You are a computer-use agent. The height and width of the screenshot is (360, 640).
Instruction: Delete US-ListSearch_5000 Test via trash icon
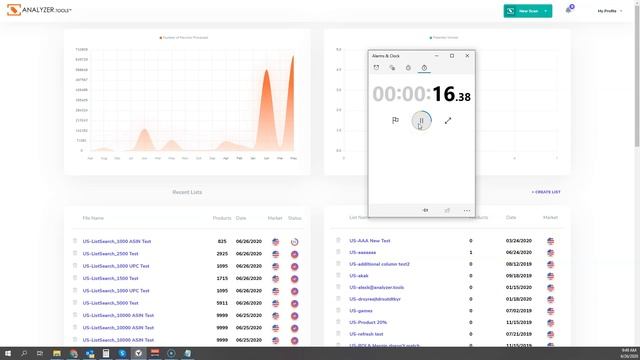pyautogui.click(x=75, y=302)
